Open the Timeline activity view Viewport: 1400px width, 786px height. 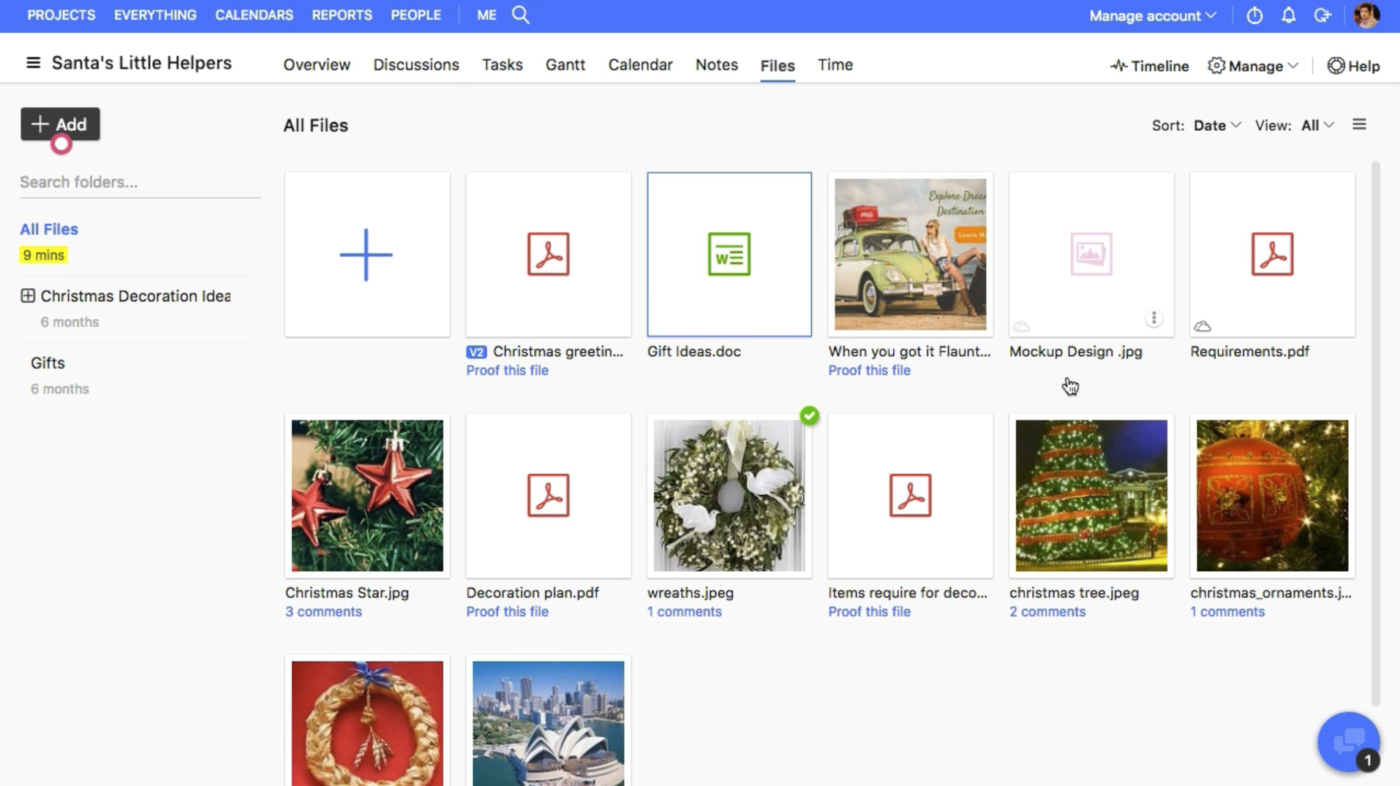[1149, 66]
